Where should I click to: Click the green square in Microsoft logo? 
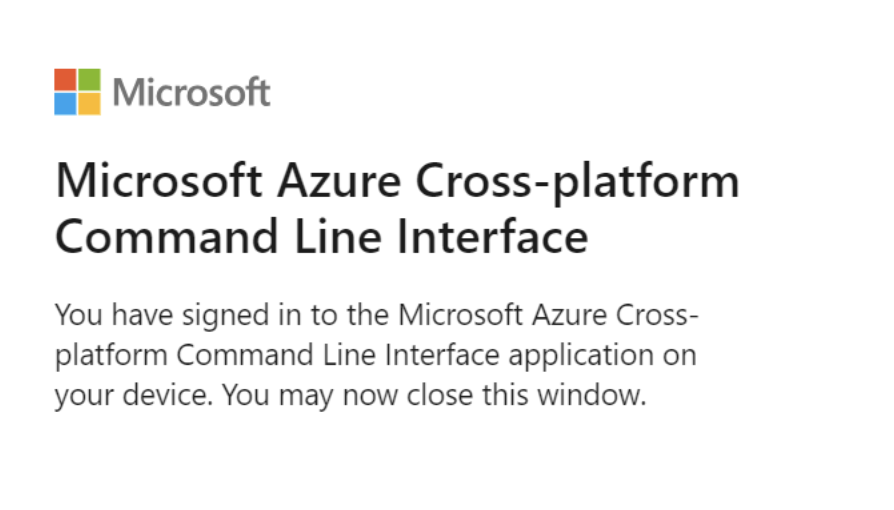pos(89,80)
